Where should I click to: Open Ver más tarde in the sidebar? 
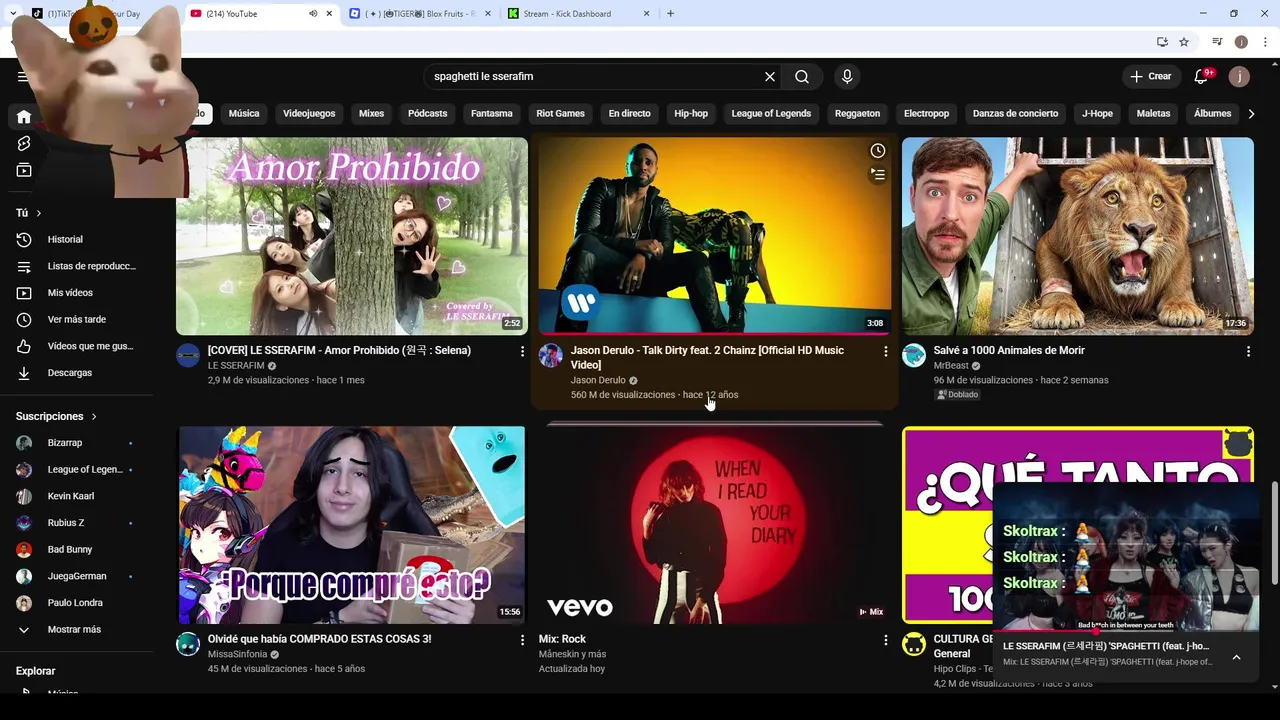click(x=76, y=320)
